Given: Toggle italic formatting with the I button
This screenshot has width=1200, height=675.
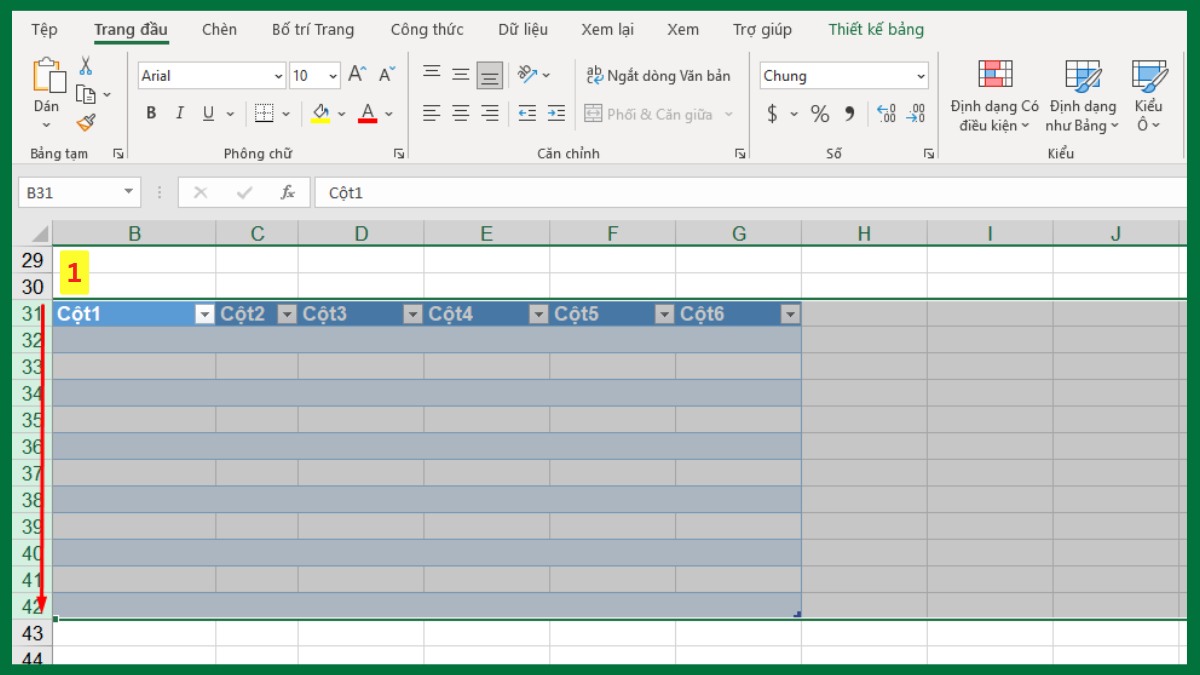Looking at the screenshot, I should (179, 113).
